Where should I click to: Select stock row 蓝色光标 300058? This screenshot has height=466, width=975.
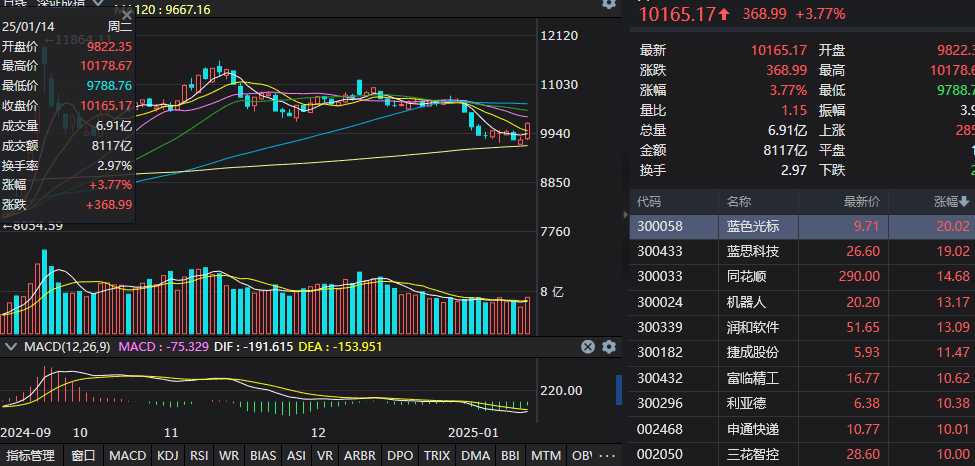pos(802,226)
